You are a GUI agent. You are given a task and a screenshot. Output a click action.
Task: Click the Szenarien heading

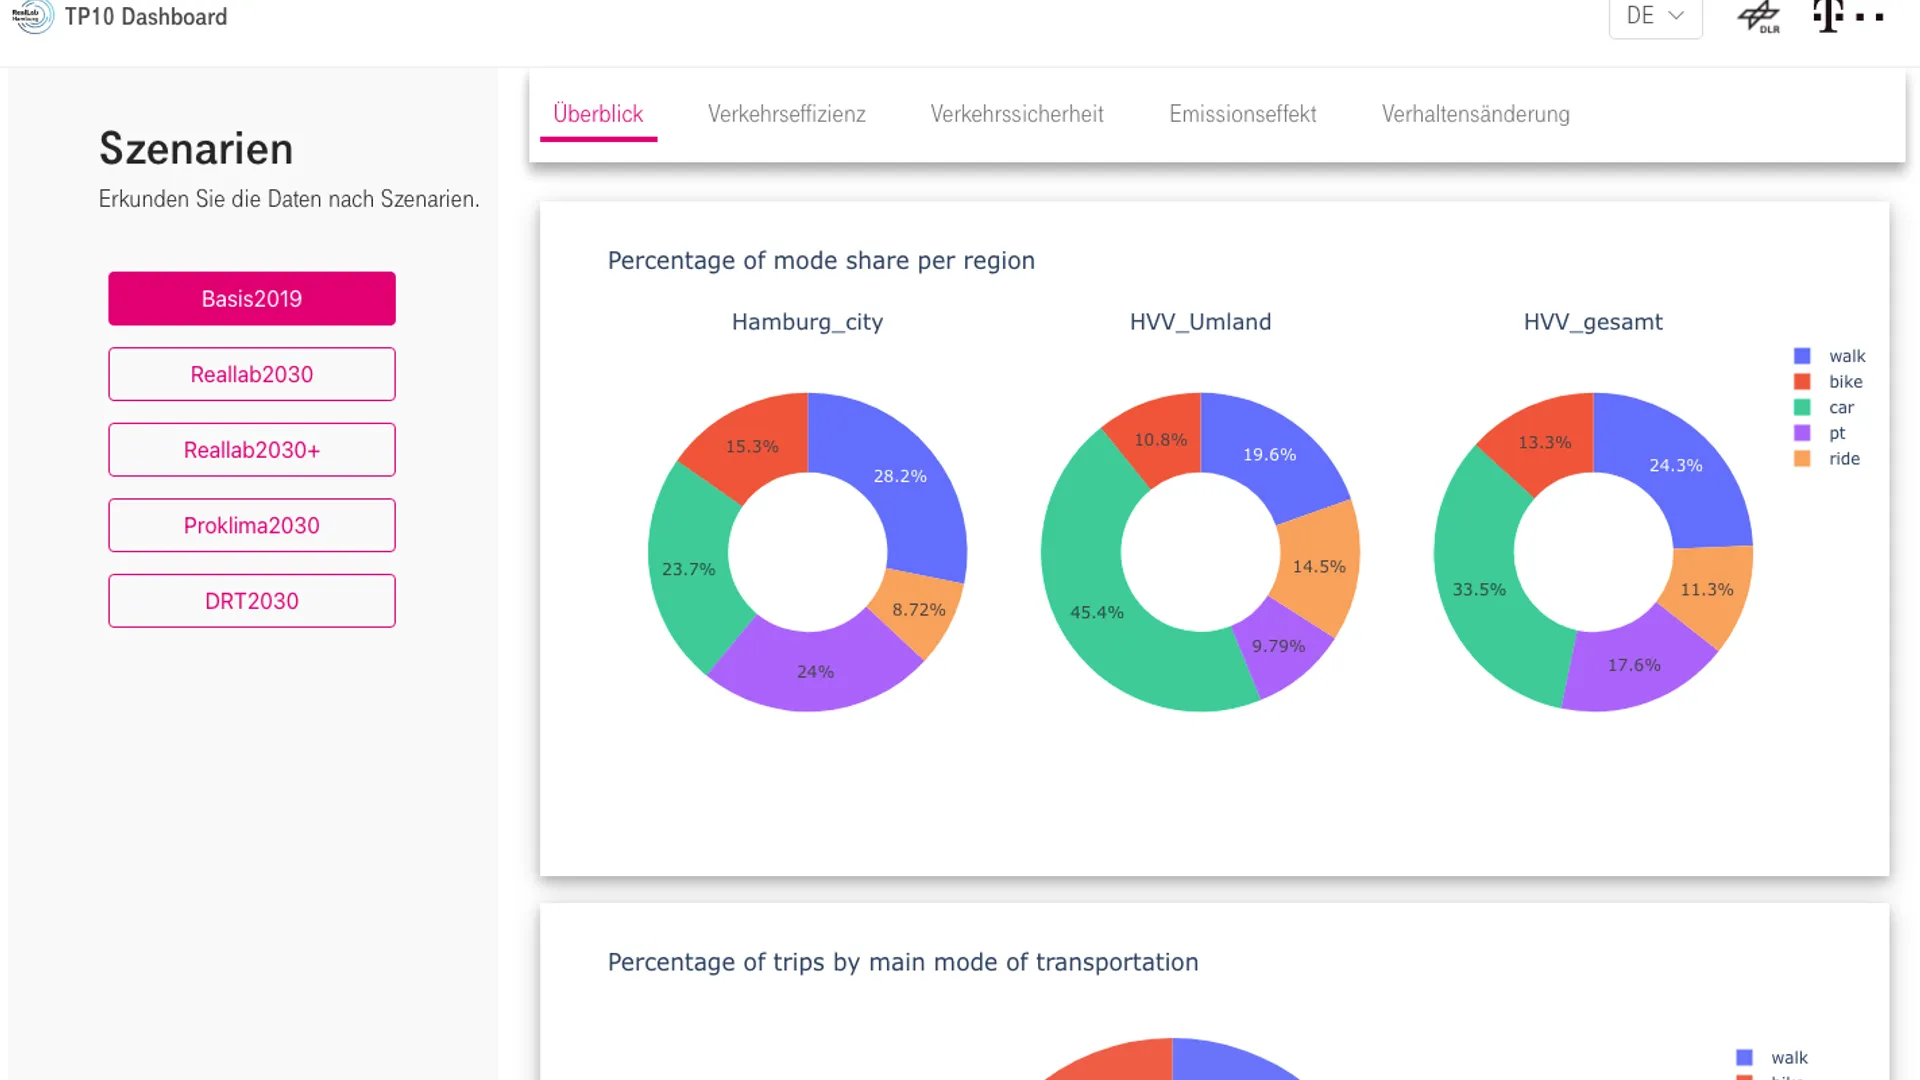point(196,149)
